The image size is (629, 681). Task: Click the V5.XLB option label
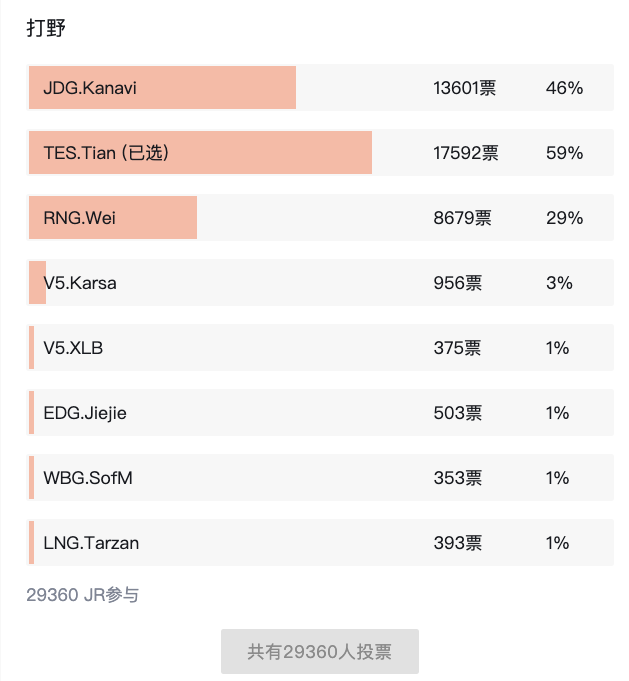pos(73,348)
